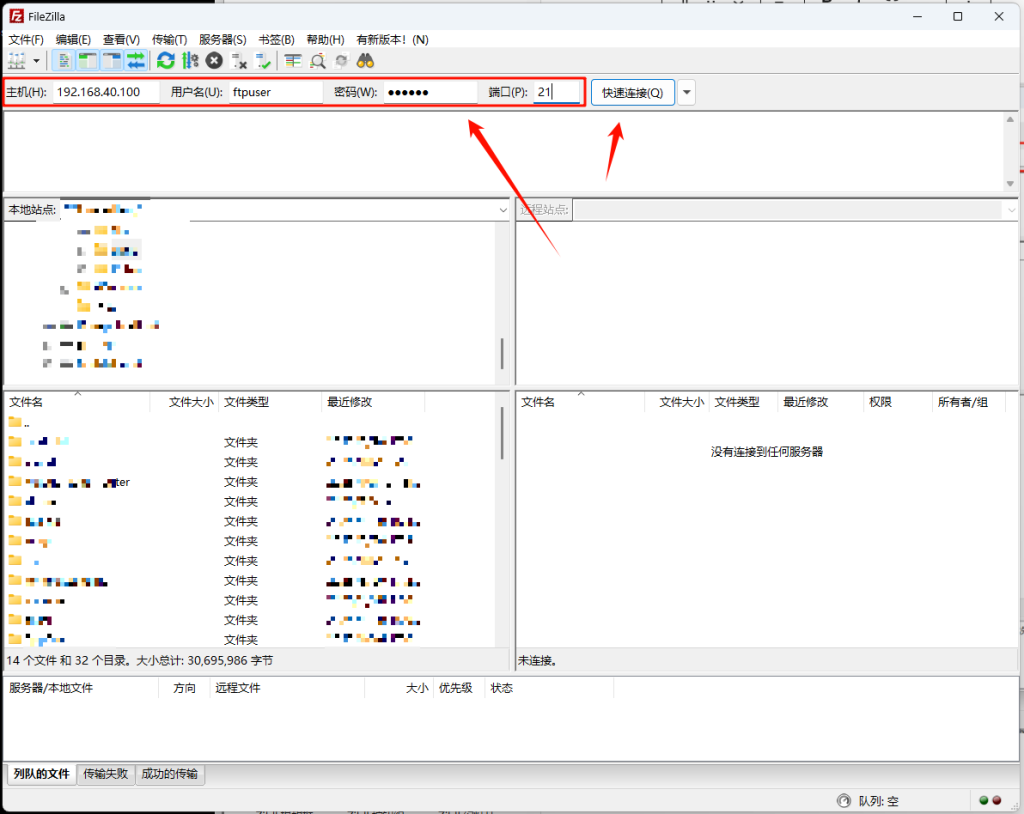
Task: Toggle the local directory tree view
Action: (x=87, y=61)
